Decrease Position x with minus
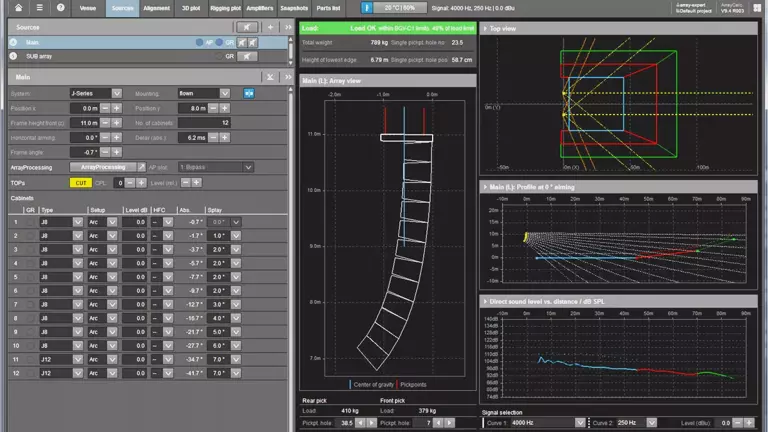The width and height of the screenshot is (768, 432). point(105,108)
